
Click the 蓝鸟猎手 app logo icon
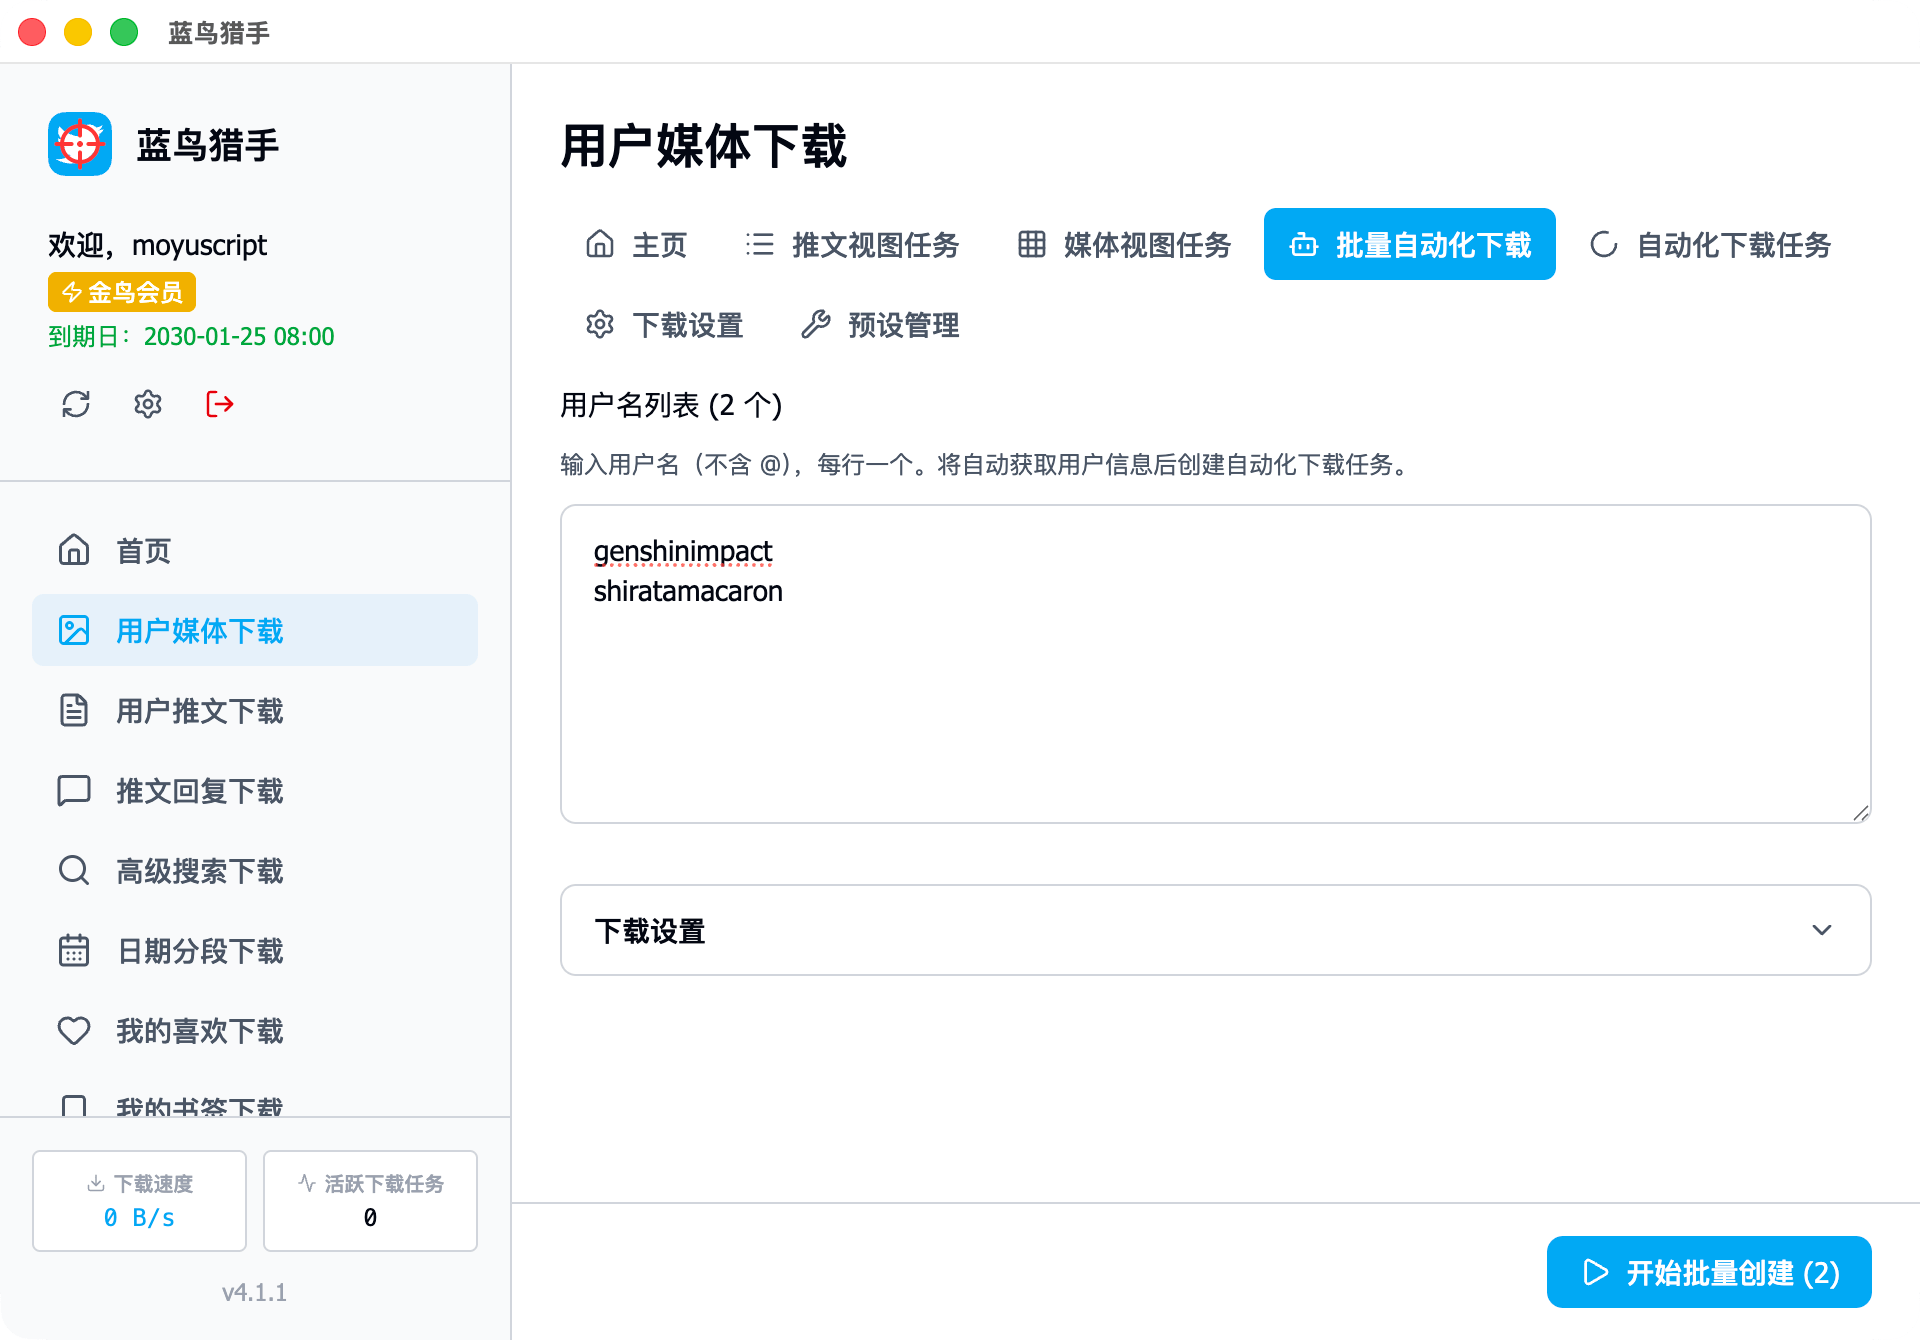[80, 144]
